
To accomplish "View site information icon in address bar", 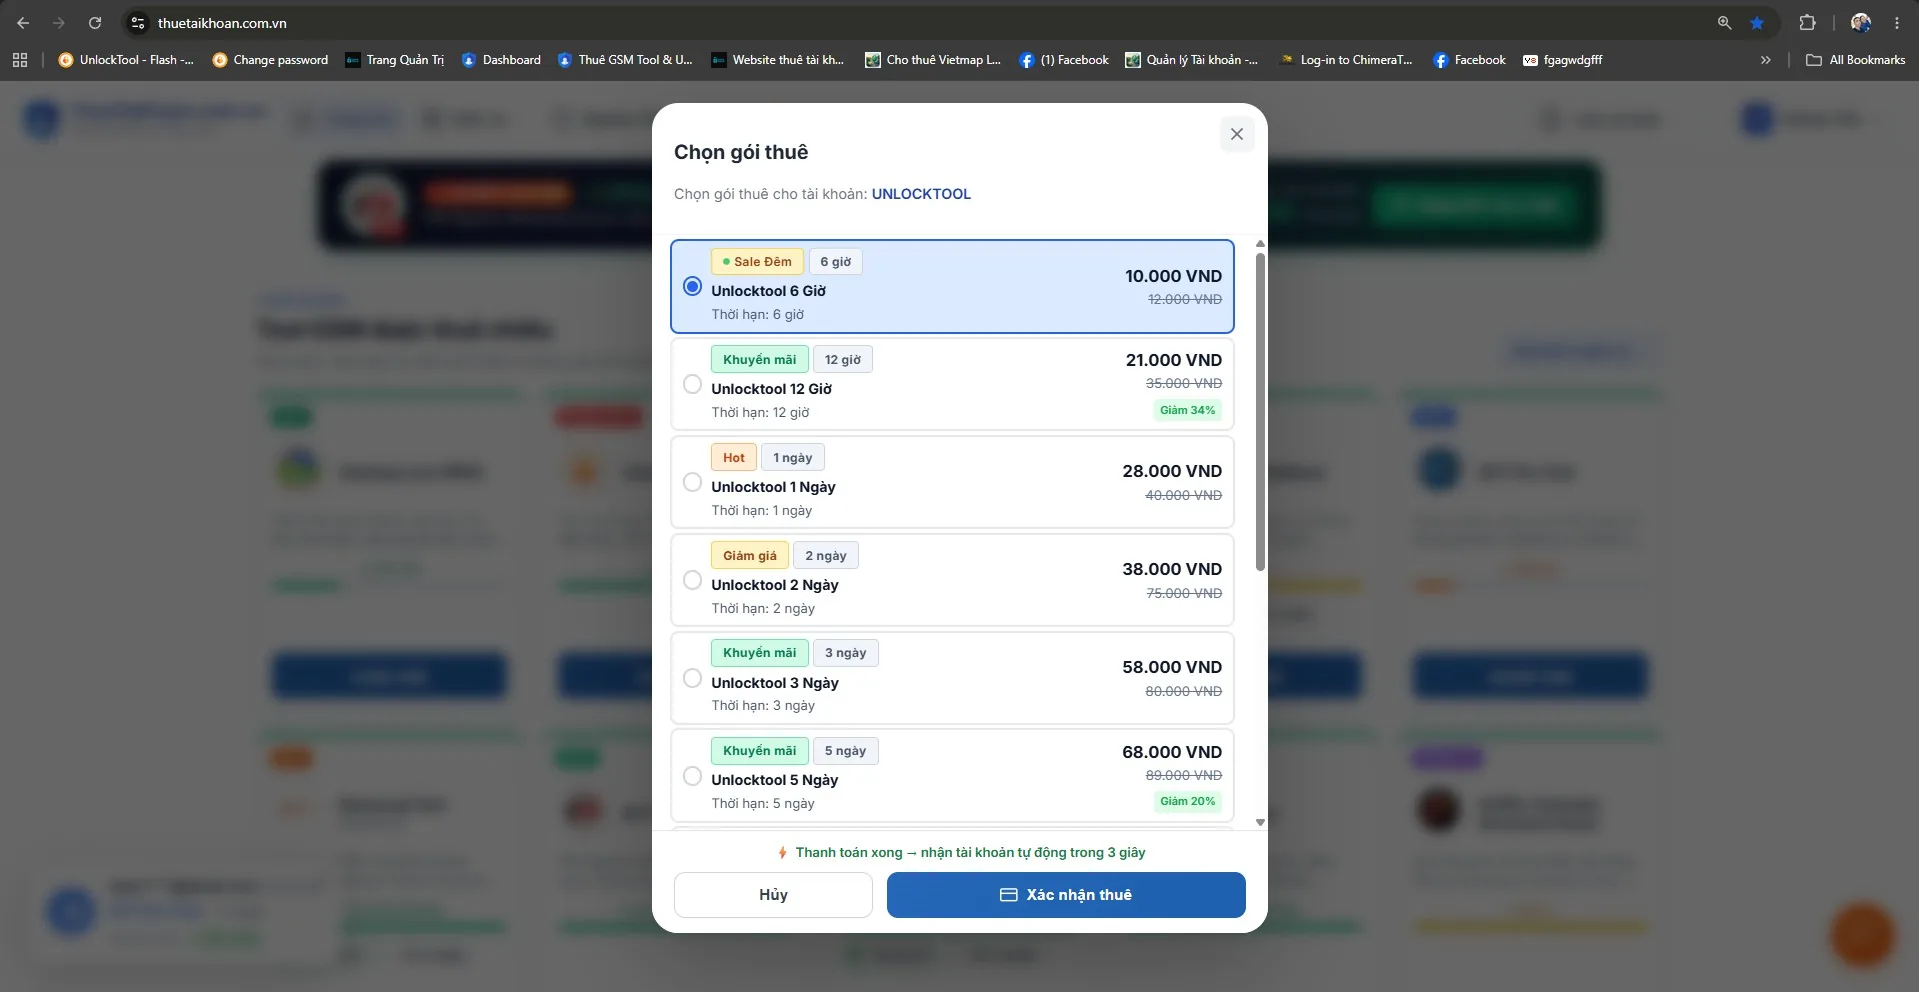I will coord(138,23).
